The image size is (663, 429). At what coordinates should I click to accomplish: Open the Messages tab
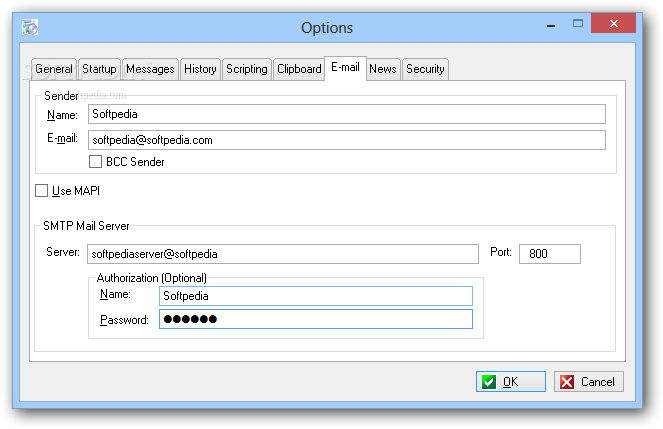pyautogui.click(x=150, y=69)
